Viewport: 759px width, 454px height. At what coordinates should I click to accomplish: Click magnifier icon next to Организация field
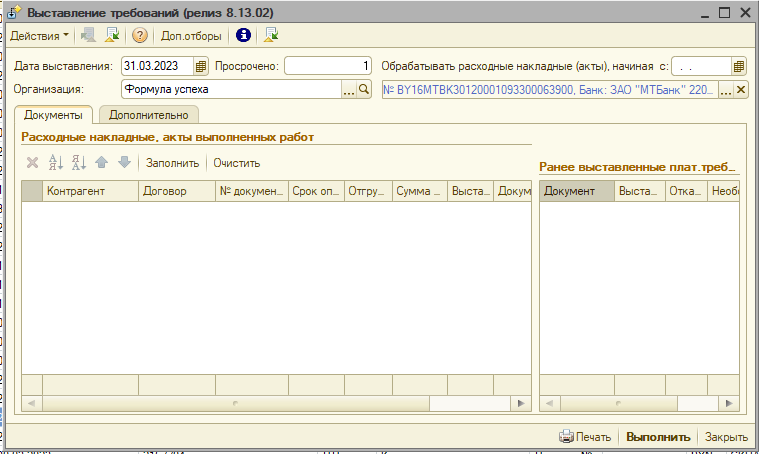point(364,90)
